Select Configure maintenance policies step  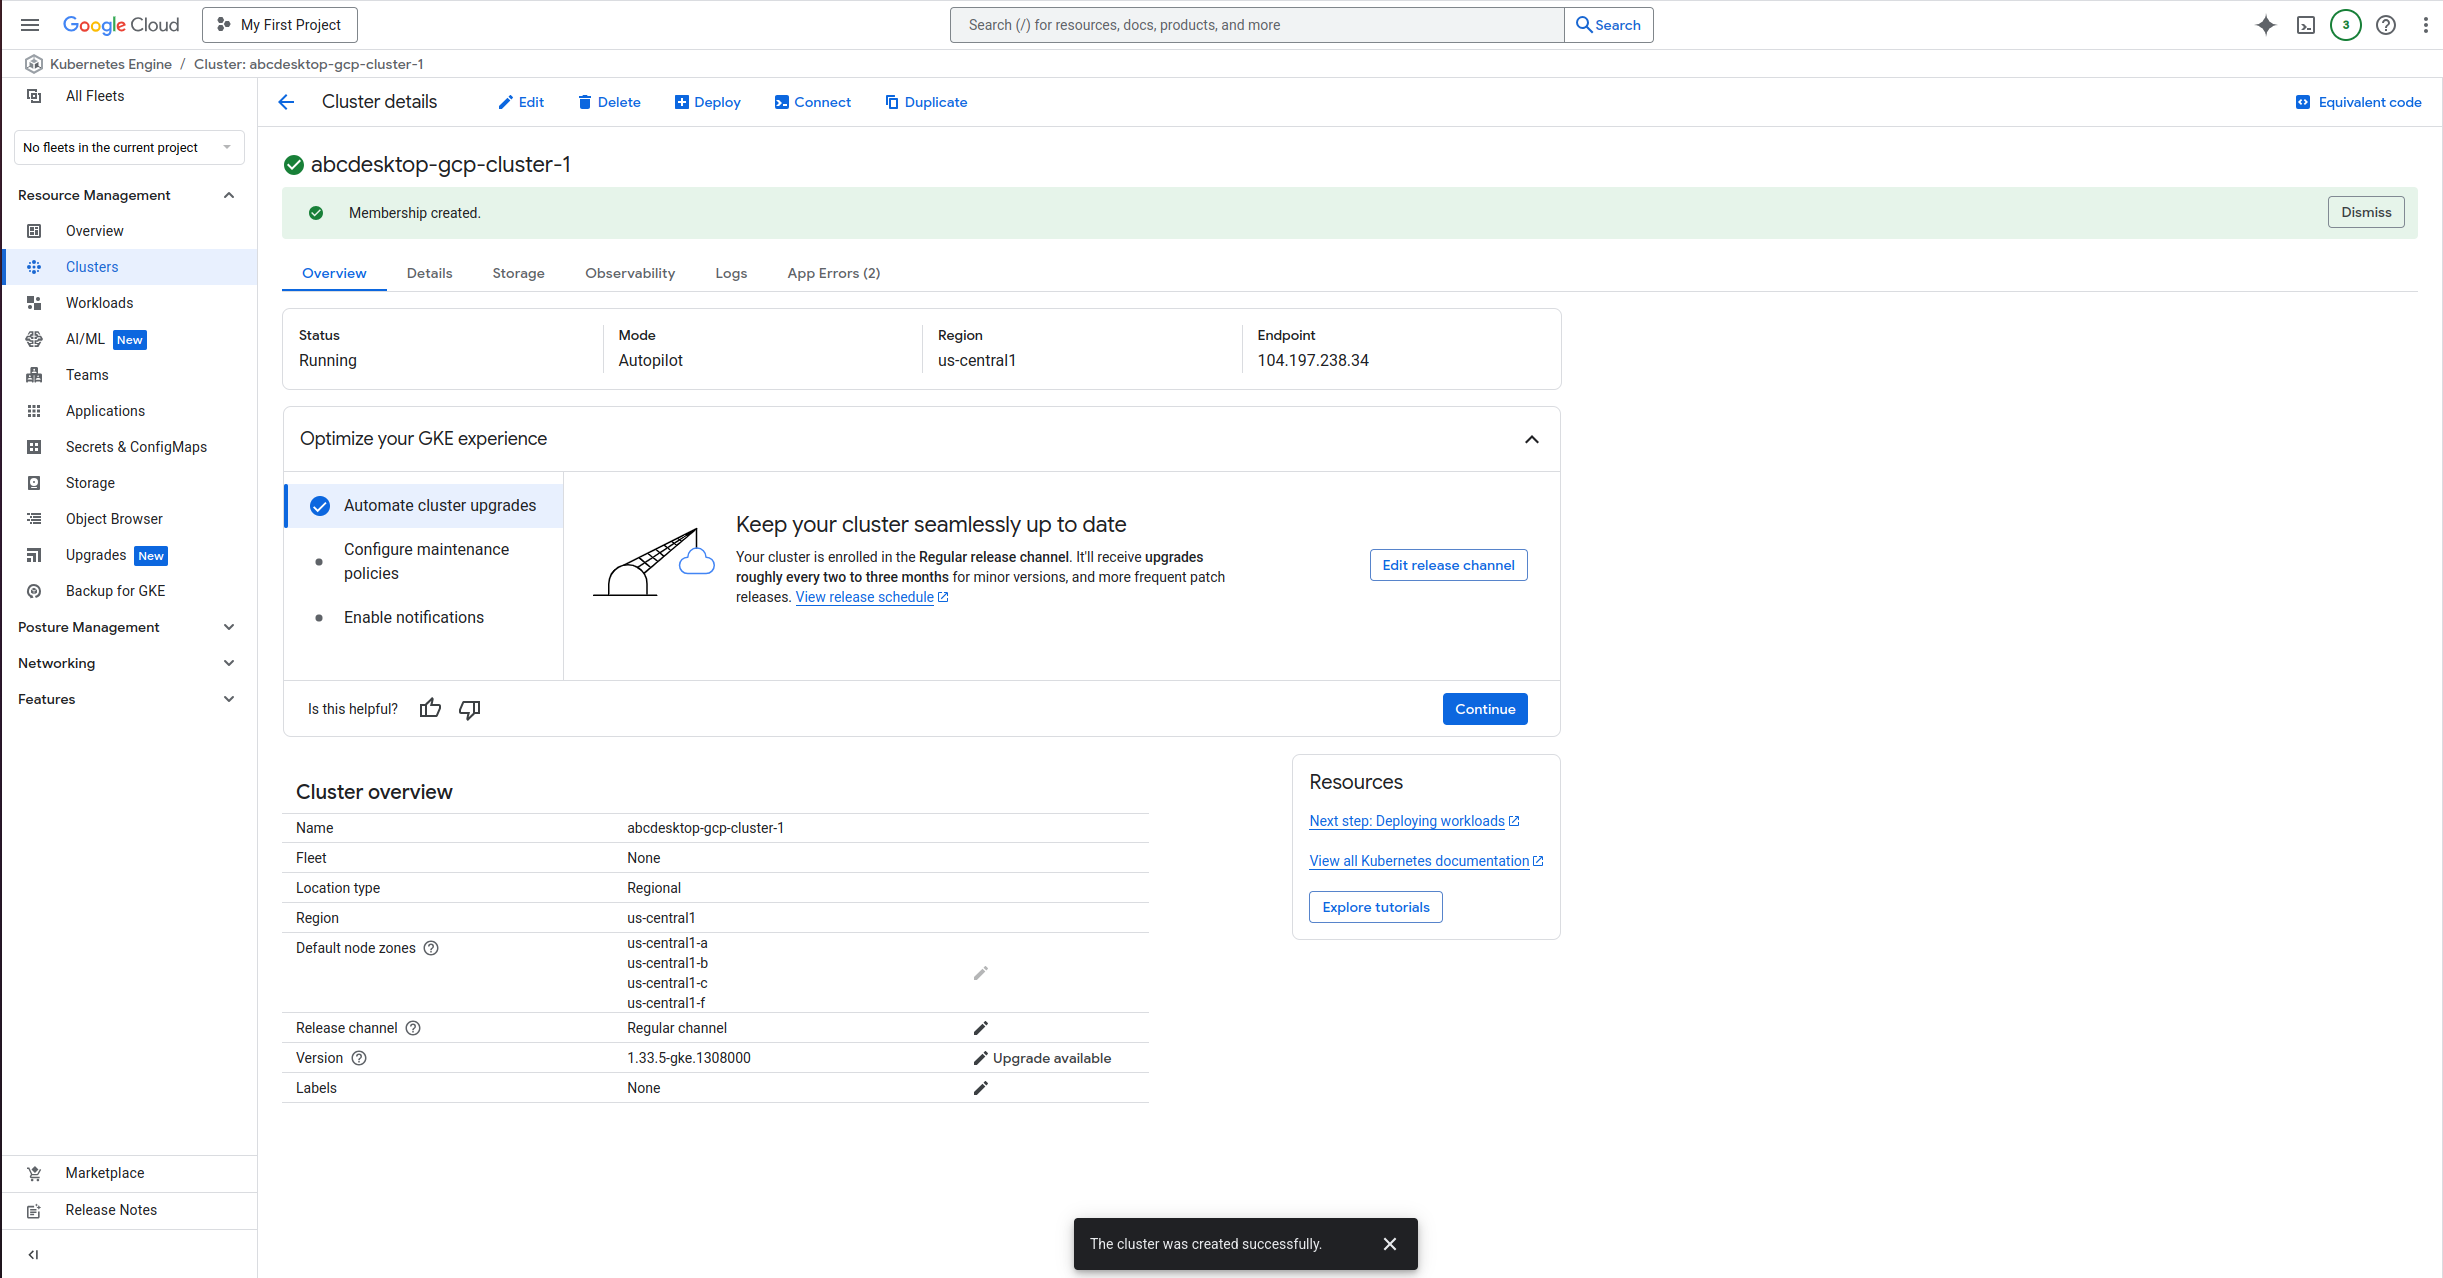[x=424, y=561]
